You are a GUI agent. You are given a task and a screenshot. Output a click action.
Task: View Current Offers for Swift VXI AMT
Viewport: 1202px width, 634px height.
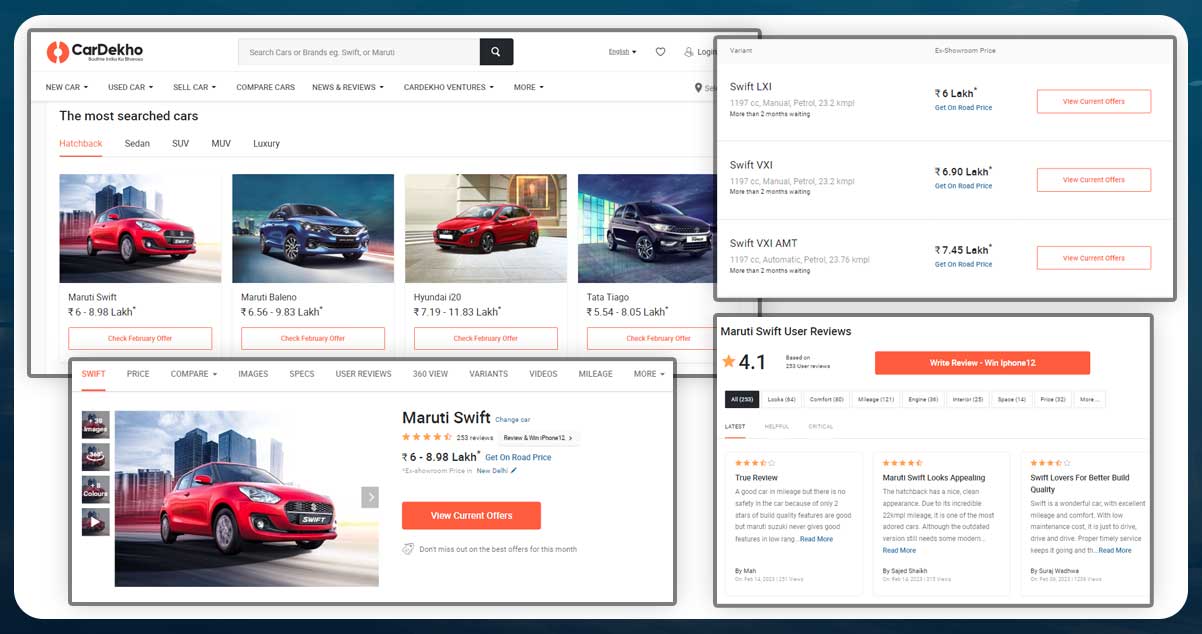(1094, 258)
